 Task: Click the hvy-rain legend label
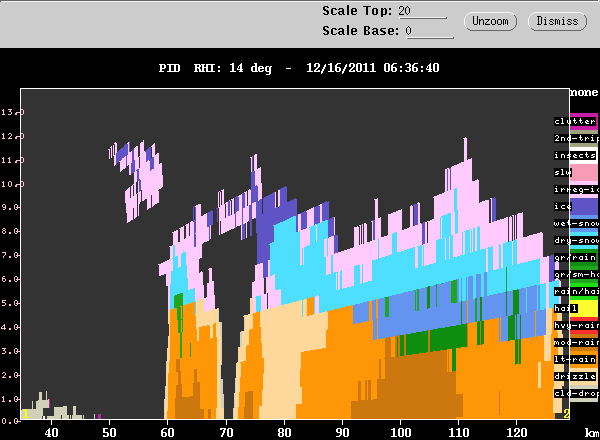tap(576, 326)
